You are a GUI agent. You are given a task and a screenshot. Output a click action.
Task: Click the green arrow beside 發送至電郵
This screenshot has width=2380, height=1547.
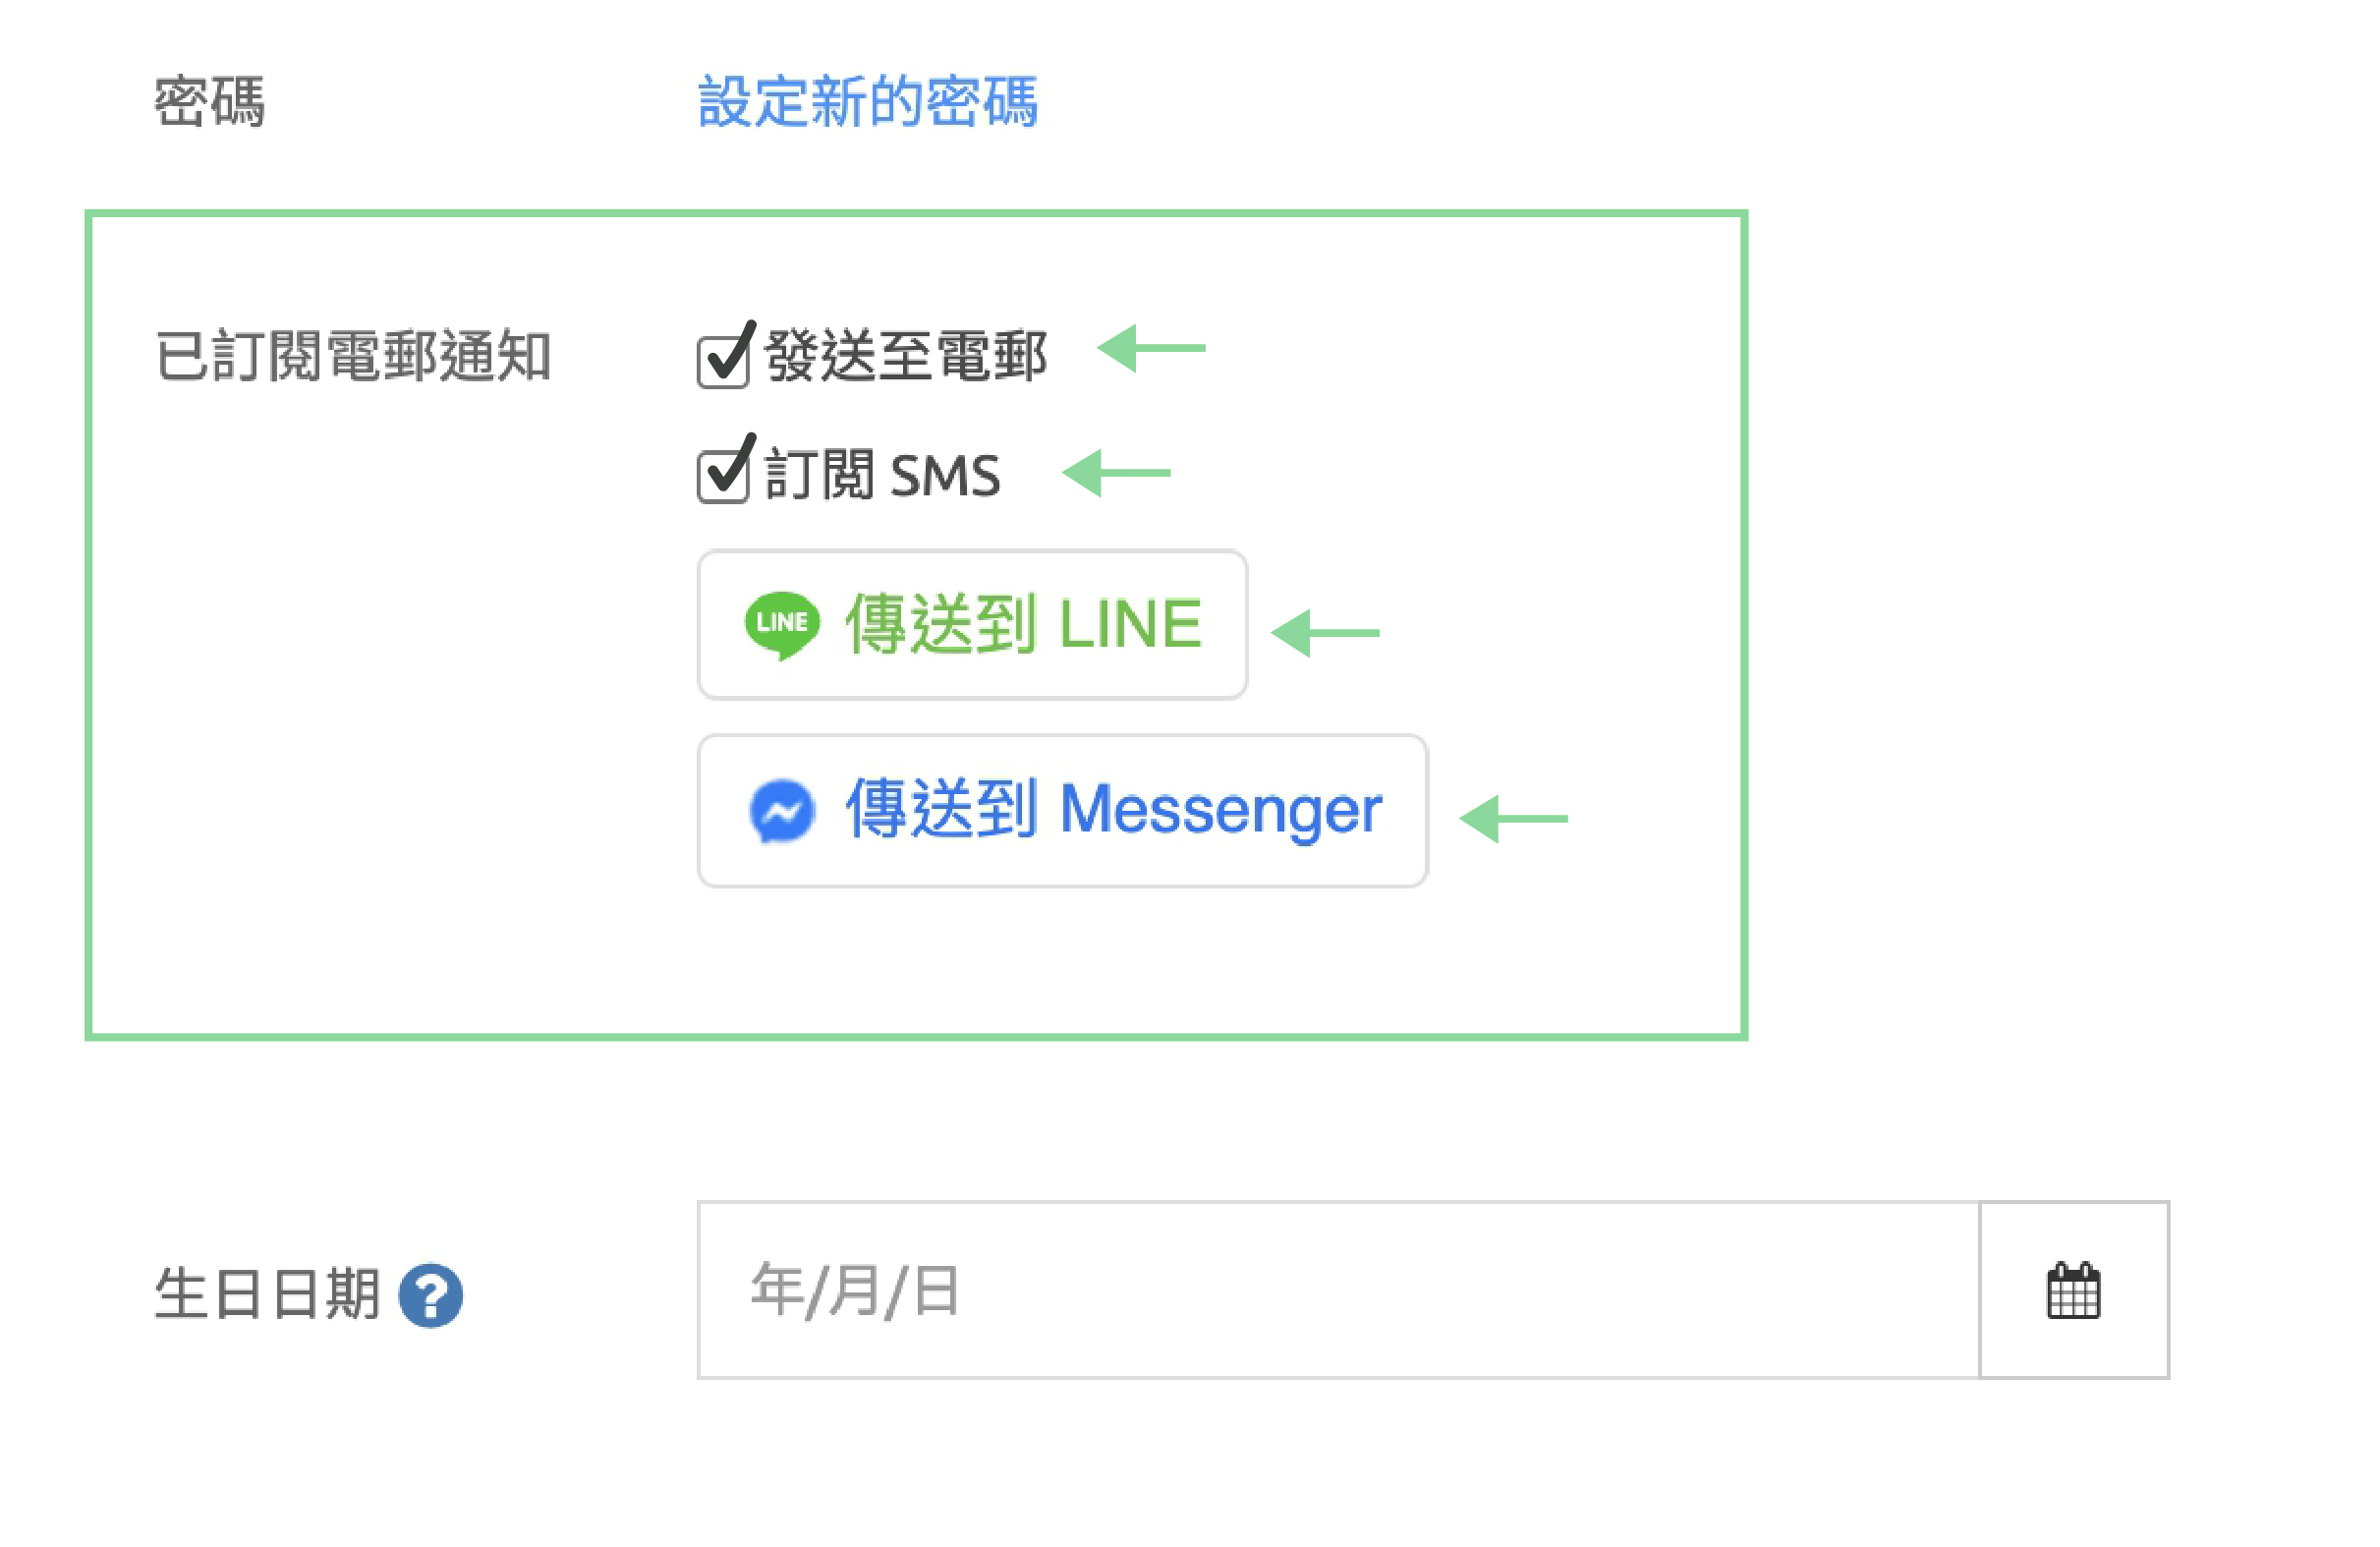[1151, 348]
